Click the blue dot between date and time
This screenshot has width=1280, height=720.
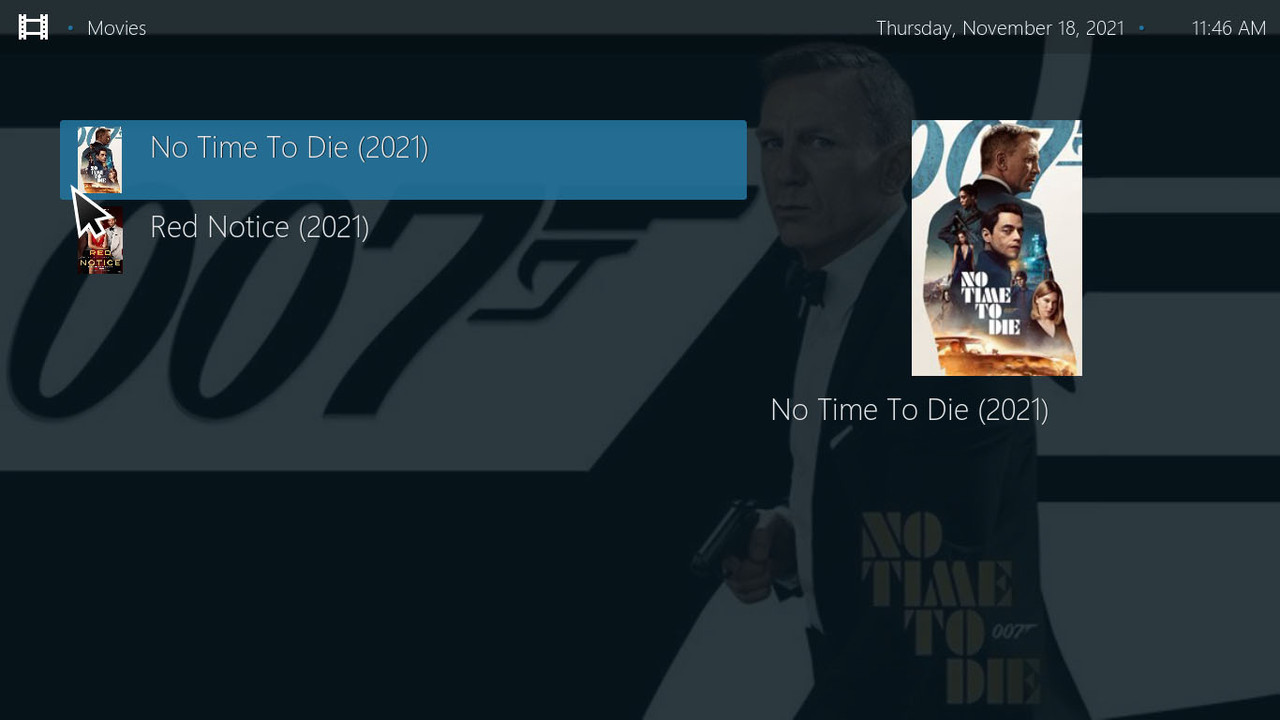1141,28
